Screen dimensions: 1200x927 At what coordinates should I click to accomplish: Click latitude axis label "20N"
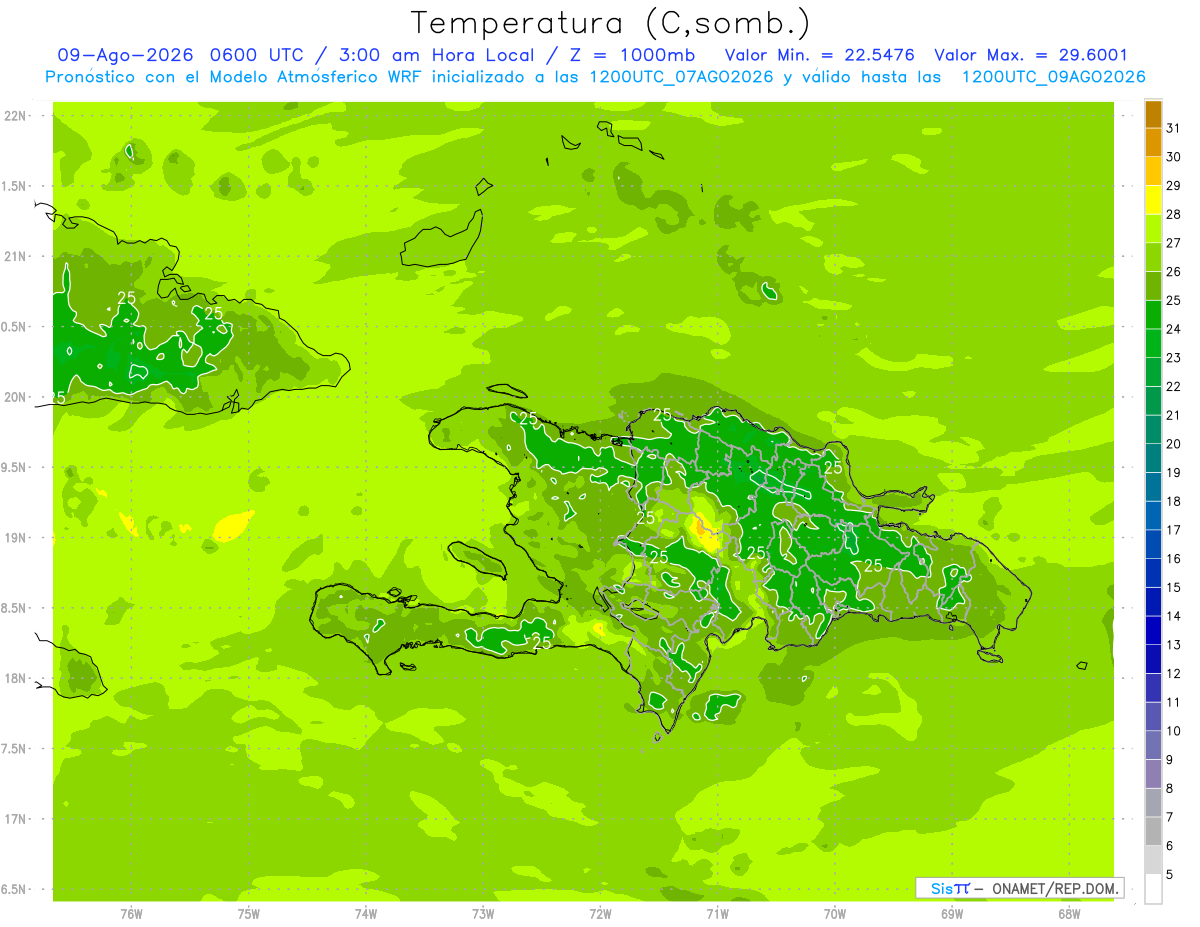[14, 397]
